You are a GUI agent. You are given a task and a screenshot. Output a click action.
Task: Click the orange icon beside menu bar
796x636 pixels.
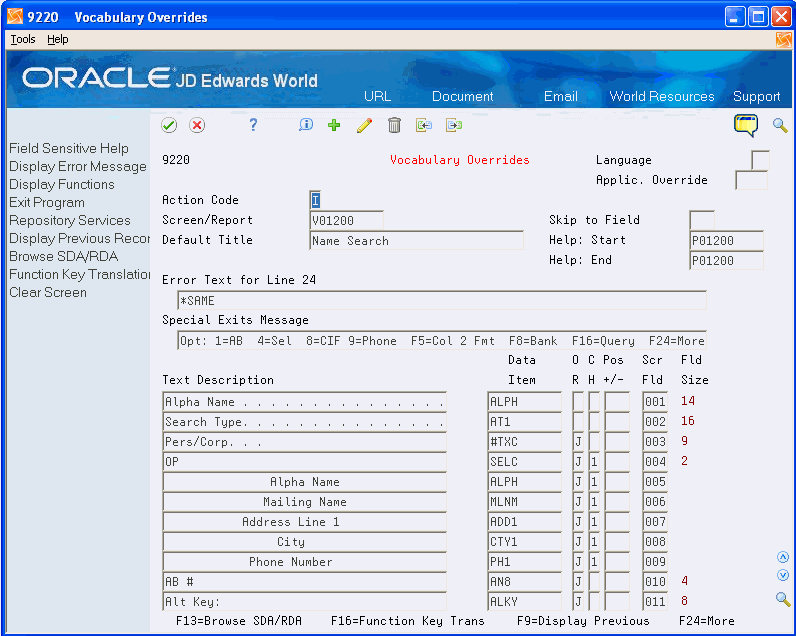pyautogui.click(x=784, y=40)
